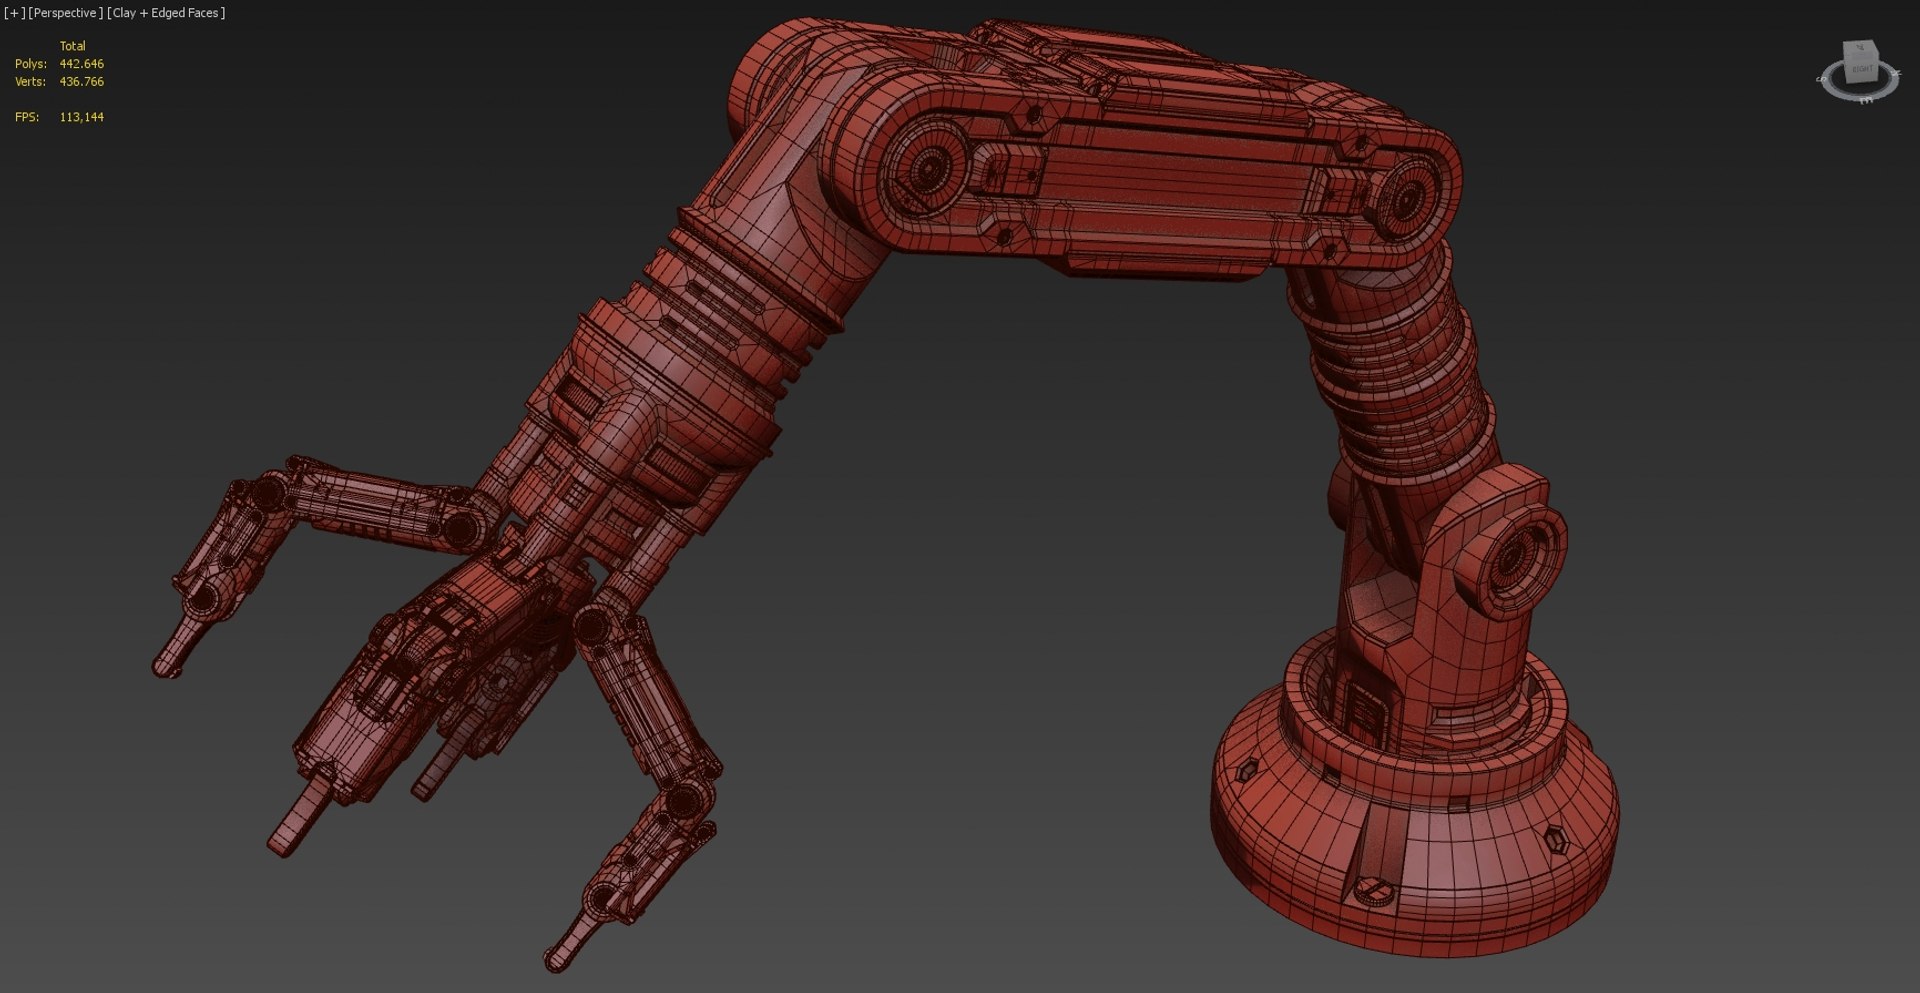Viewport: 1920px width, 993px height.
Task: Click the S marker on ViewCube compass
Action: pyautogui.click(x=1821, y=79)
